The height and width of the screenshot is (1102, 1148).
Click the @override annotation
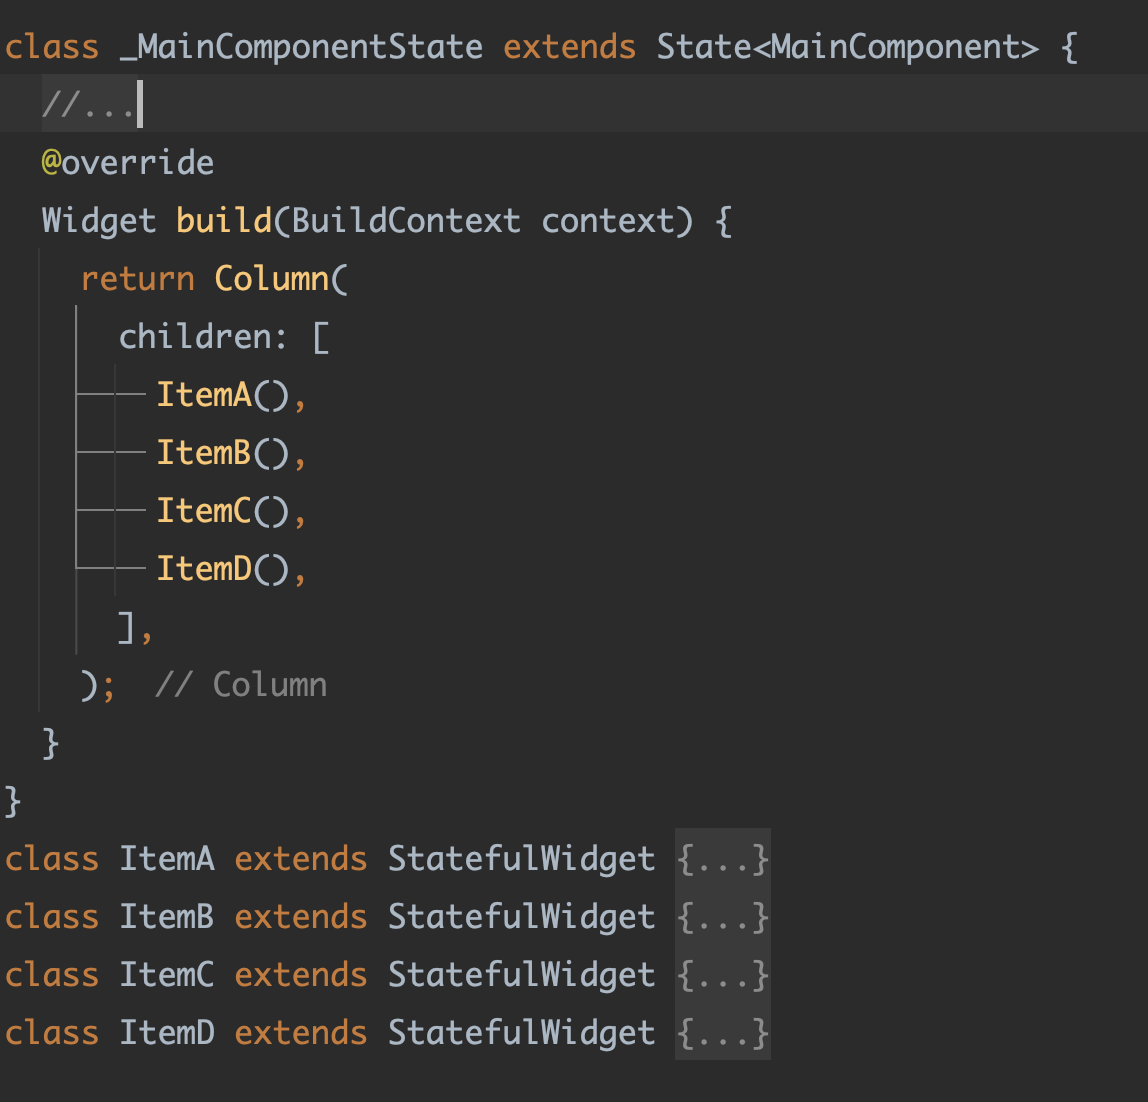tap(127, 163)
